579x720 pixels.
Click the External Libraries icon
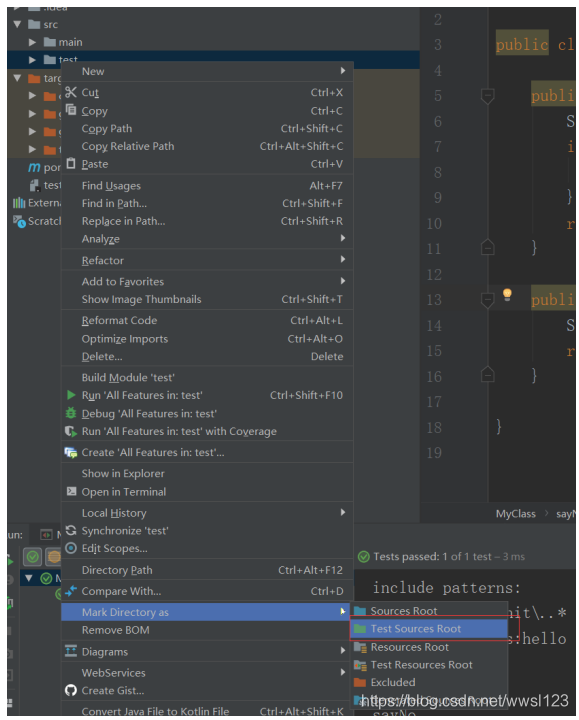pyautogui.click(x=19, y=202)
